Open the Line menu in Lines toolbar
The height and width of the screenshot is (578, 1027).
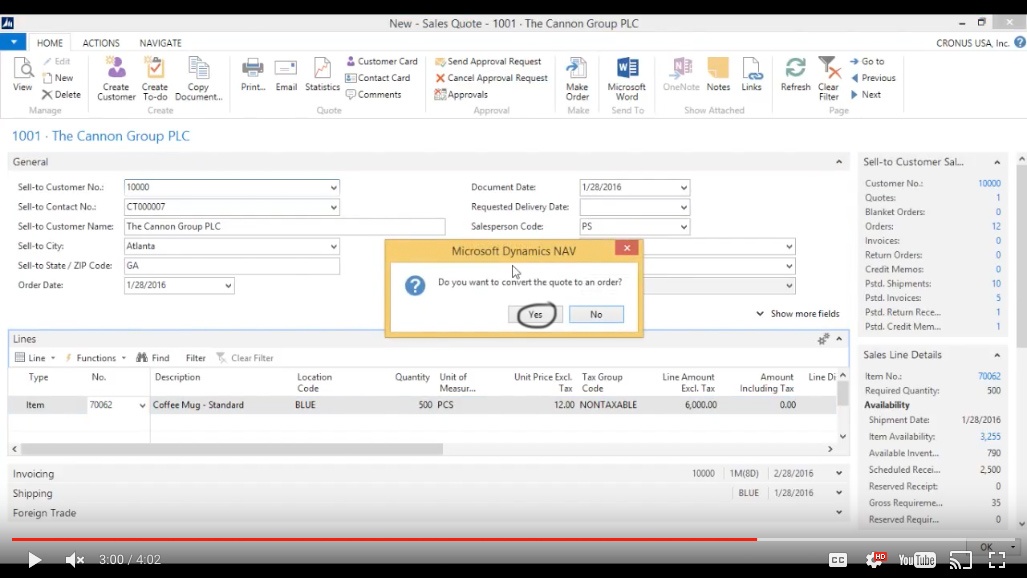point(35,358)
